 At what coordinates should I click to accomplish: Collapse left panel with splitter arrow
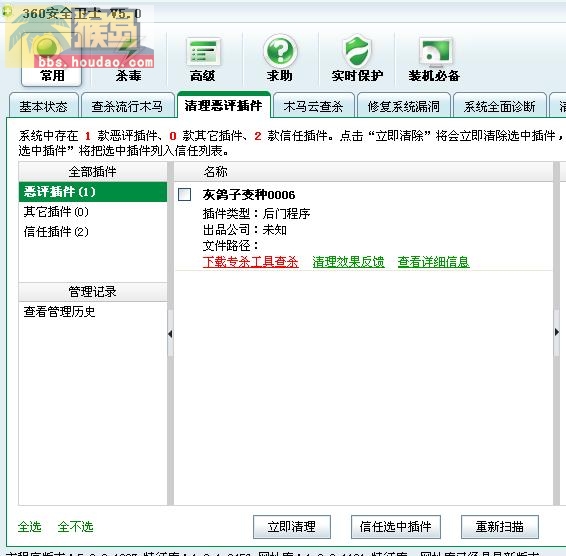pos(170,334)
